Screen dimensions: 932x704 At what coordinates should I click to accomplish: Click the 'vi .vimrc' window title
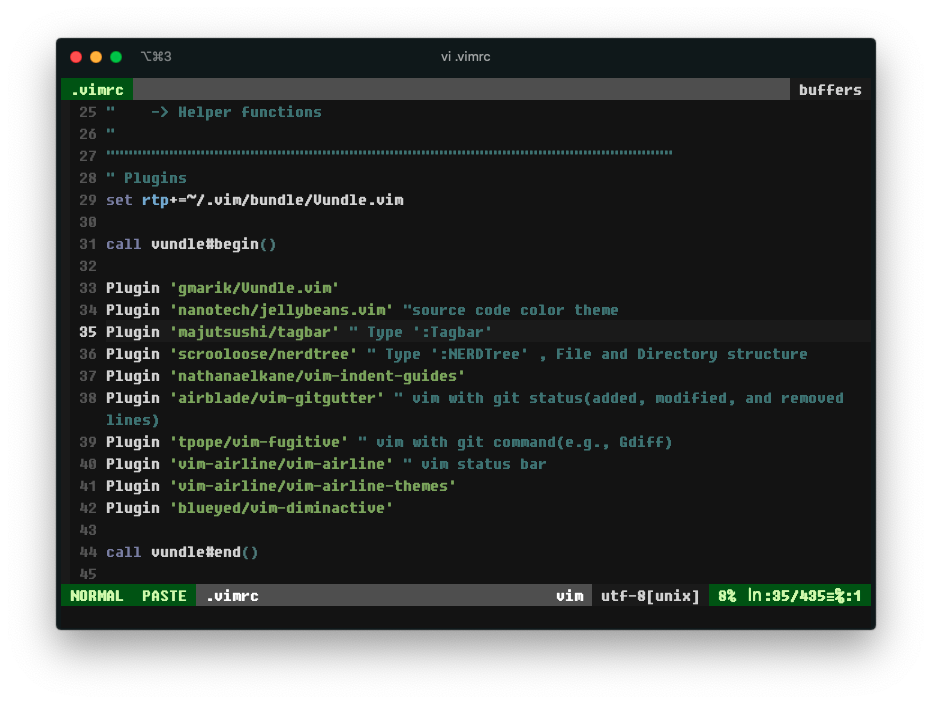[465, 57]
